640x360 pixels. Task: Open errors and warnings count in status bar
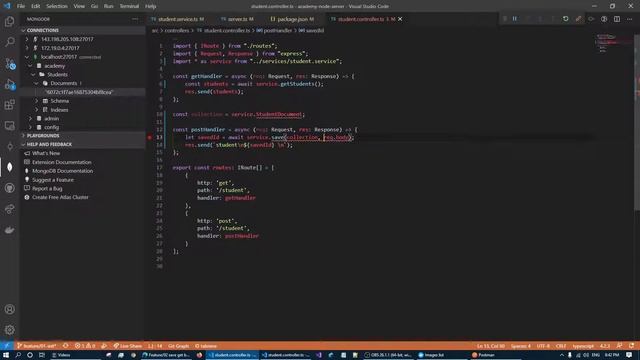(85, 346)
